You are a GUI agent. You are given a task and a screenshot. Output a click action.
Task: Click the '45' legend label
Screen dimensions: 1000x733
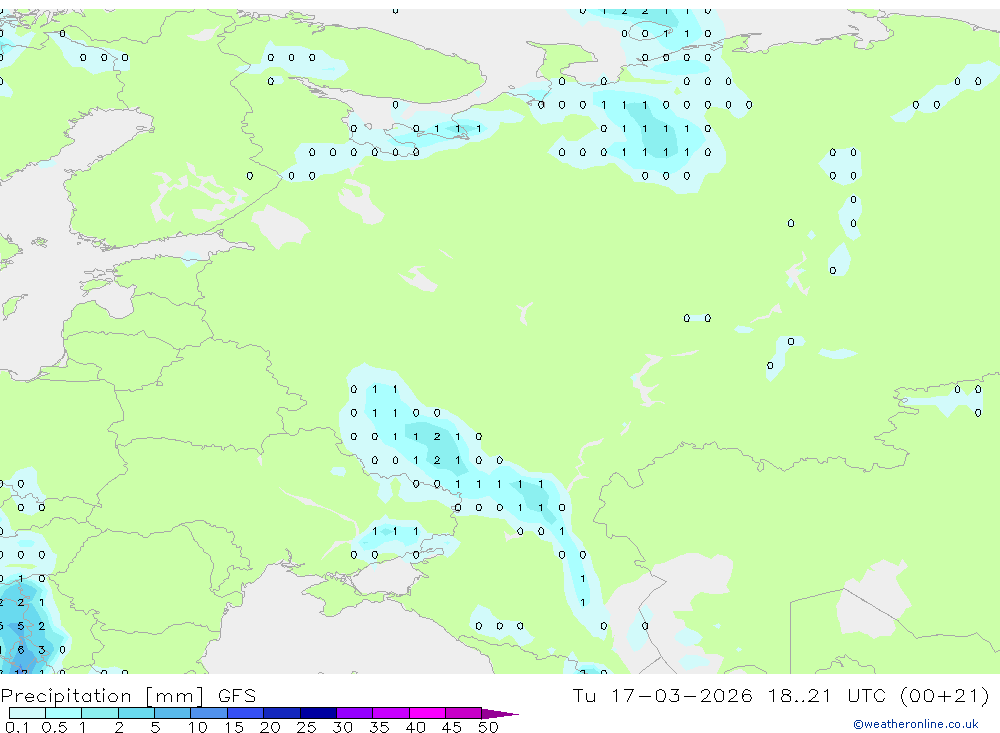452,727
